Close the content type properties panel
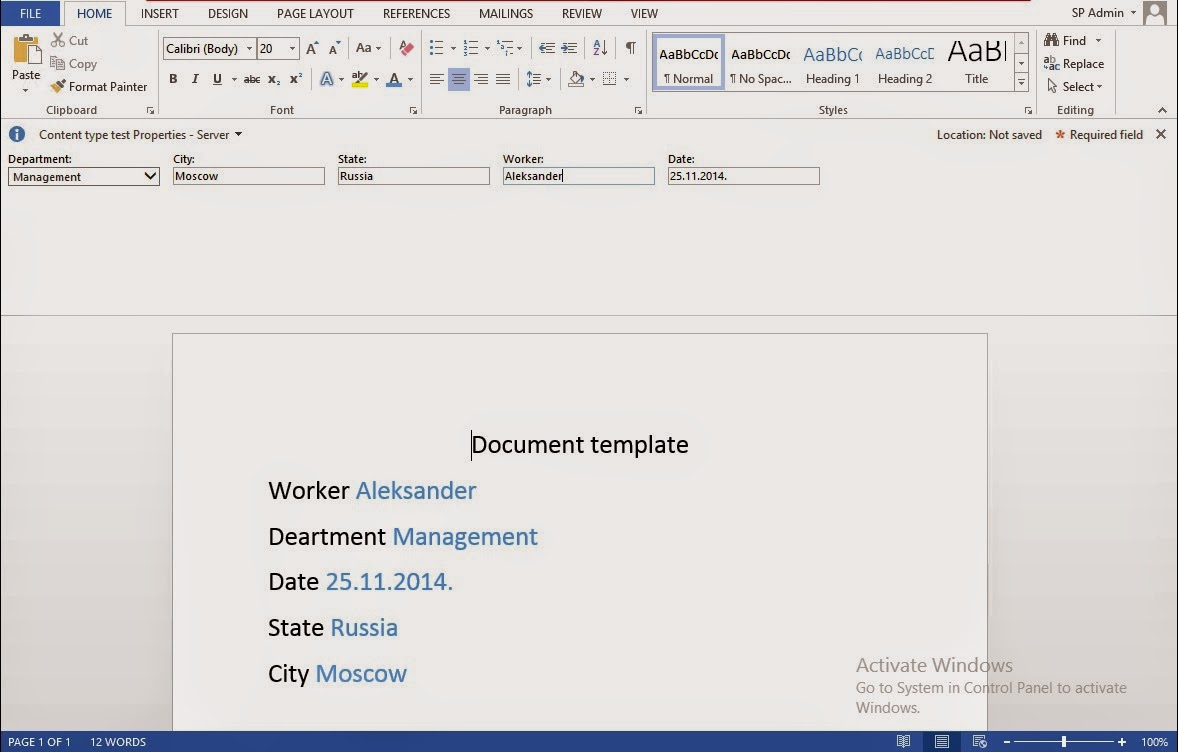1178x752 pixels. (1161, 134)
